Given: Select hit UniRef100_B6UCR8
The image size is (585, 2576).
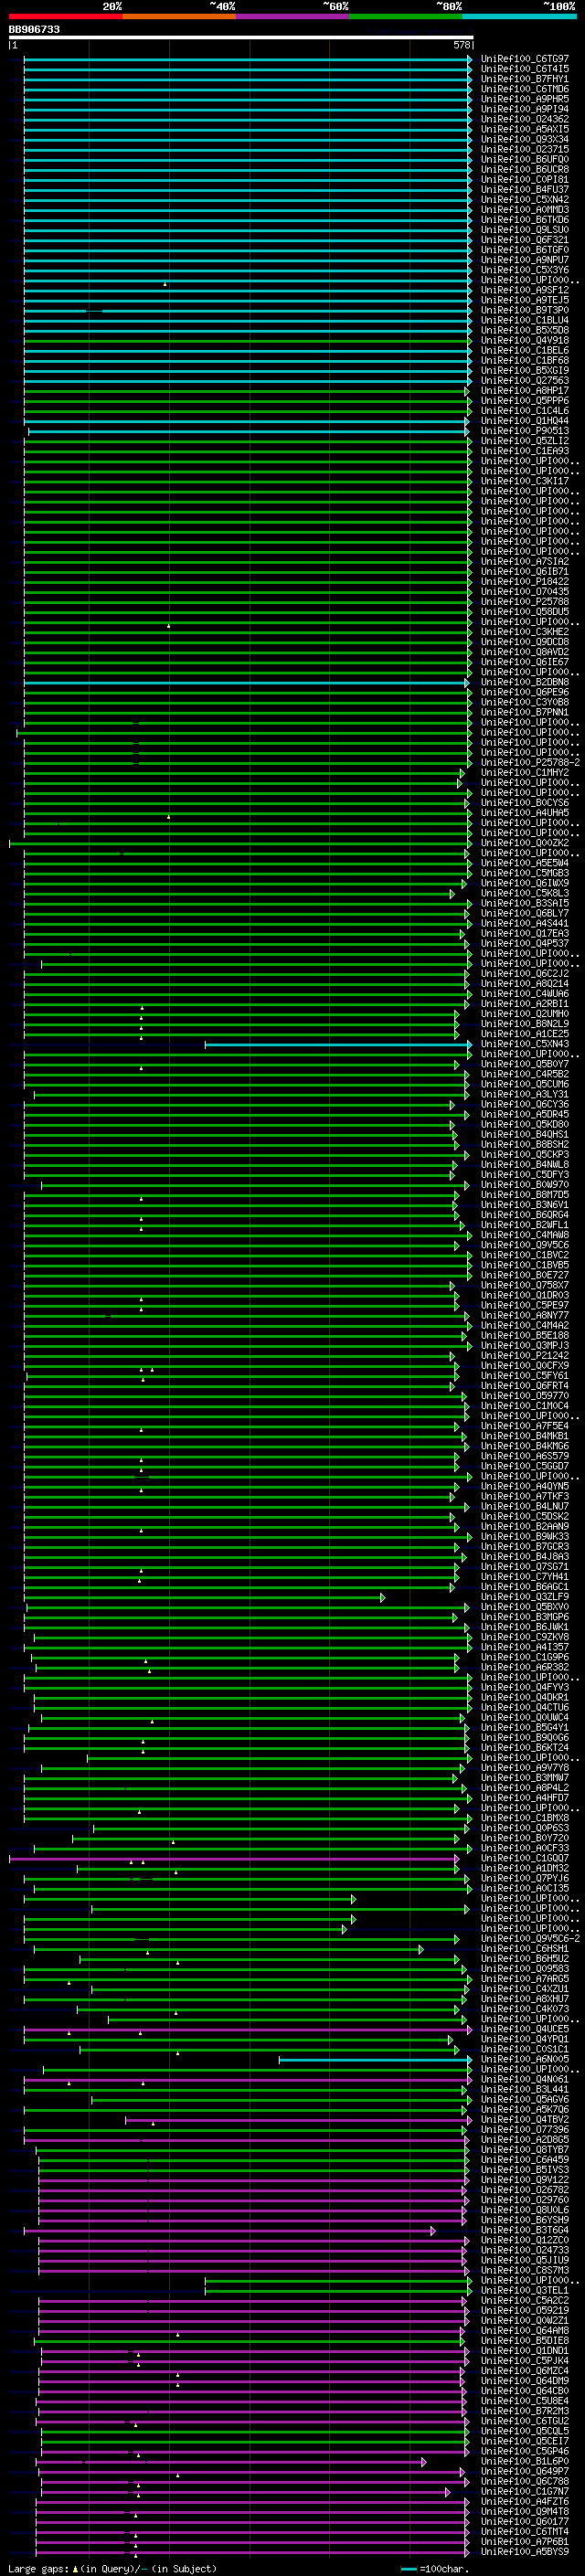Looking at the screenshot, I should point(524,169).
